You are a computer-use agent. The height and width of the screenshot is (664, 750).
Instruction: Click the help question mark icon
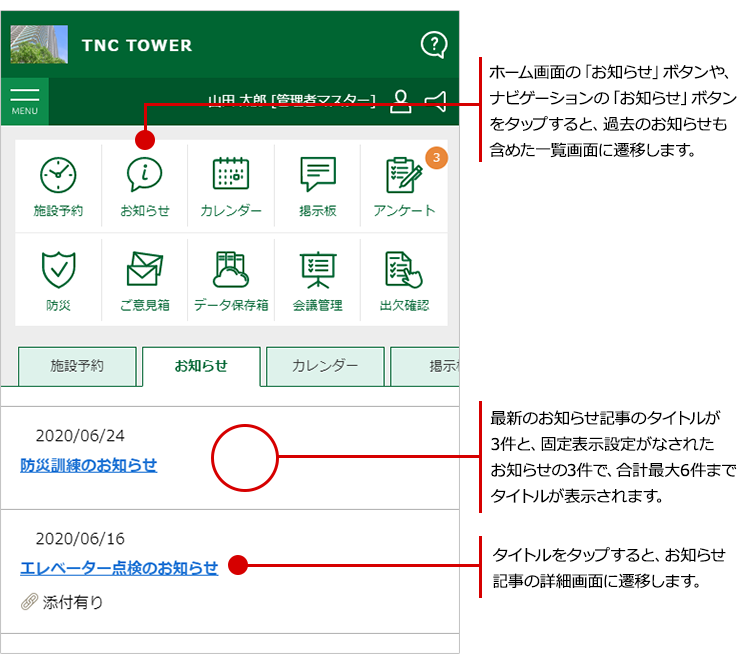433,44
